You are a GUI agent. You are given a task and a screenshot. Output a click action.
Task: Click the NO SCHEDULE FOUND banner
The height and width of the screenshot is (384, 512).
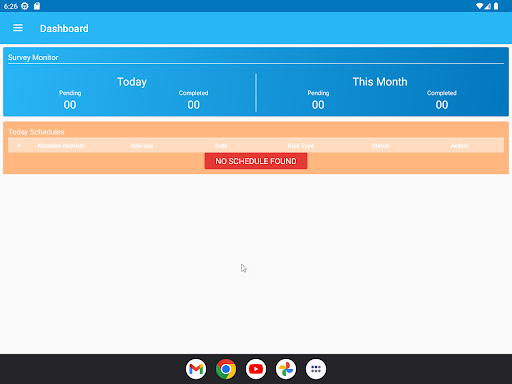(x=256, y=161)
